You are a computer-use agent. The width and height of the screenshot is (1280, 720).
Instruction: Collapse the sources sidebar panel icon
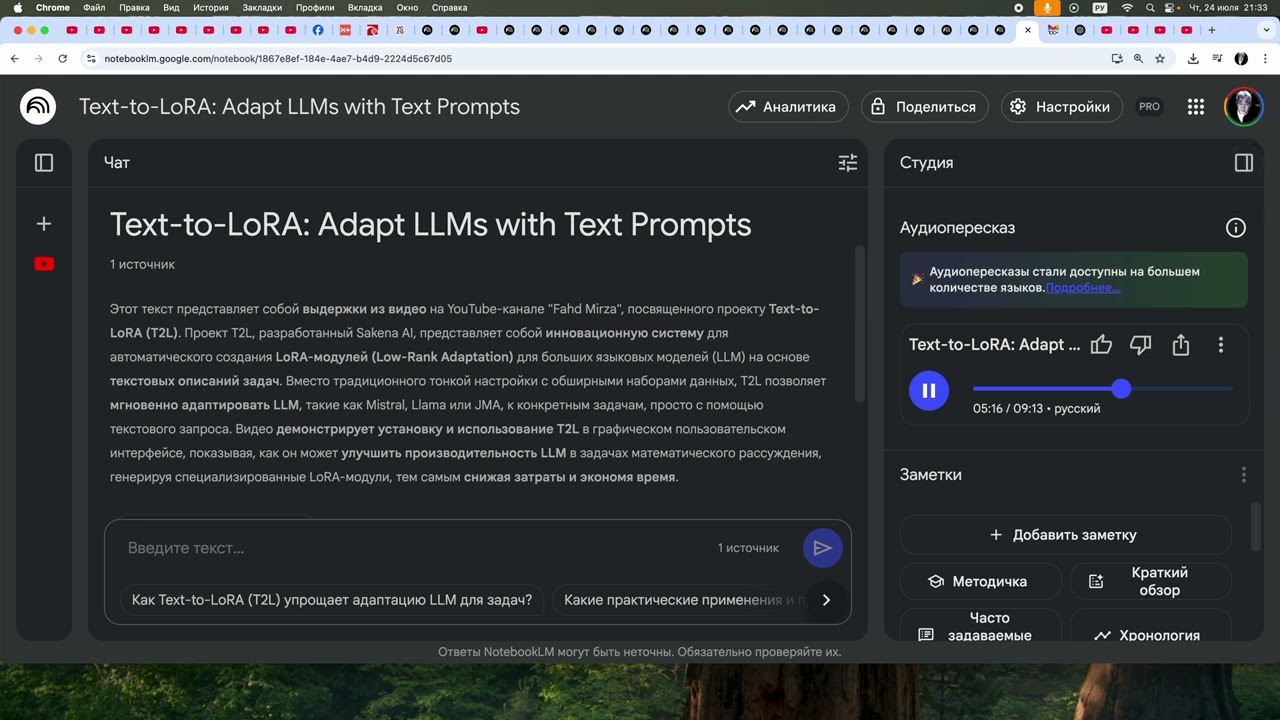pyautogui.click(x=44, y=162)
